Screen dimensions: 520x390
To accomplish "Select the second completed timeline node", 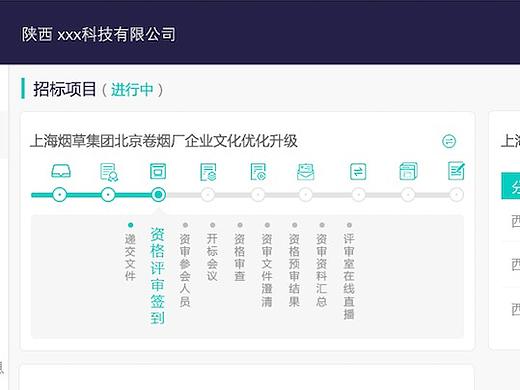I will (x=108, y=195).
